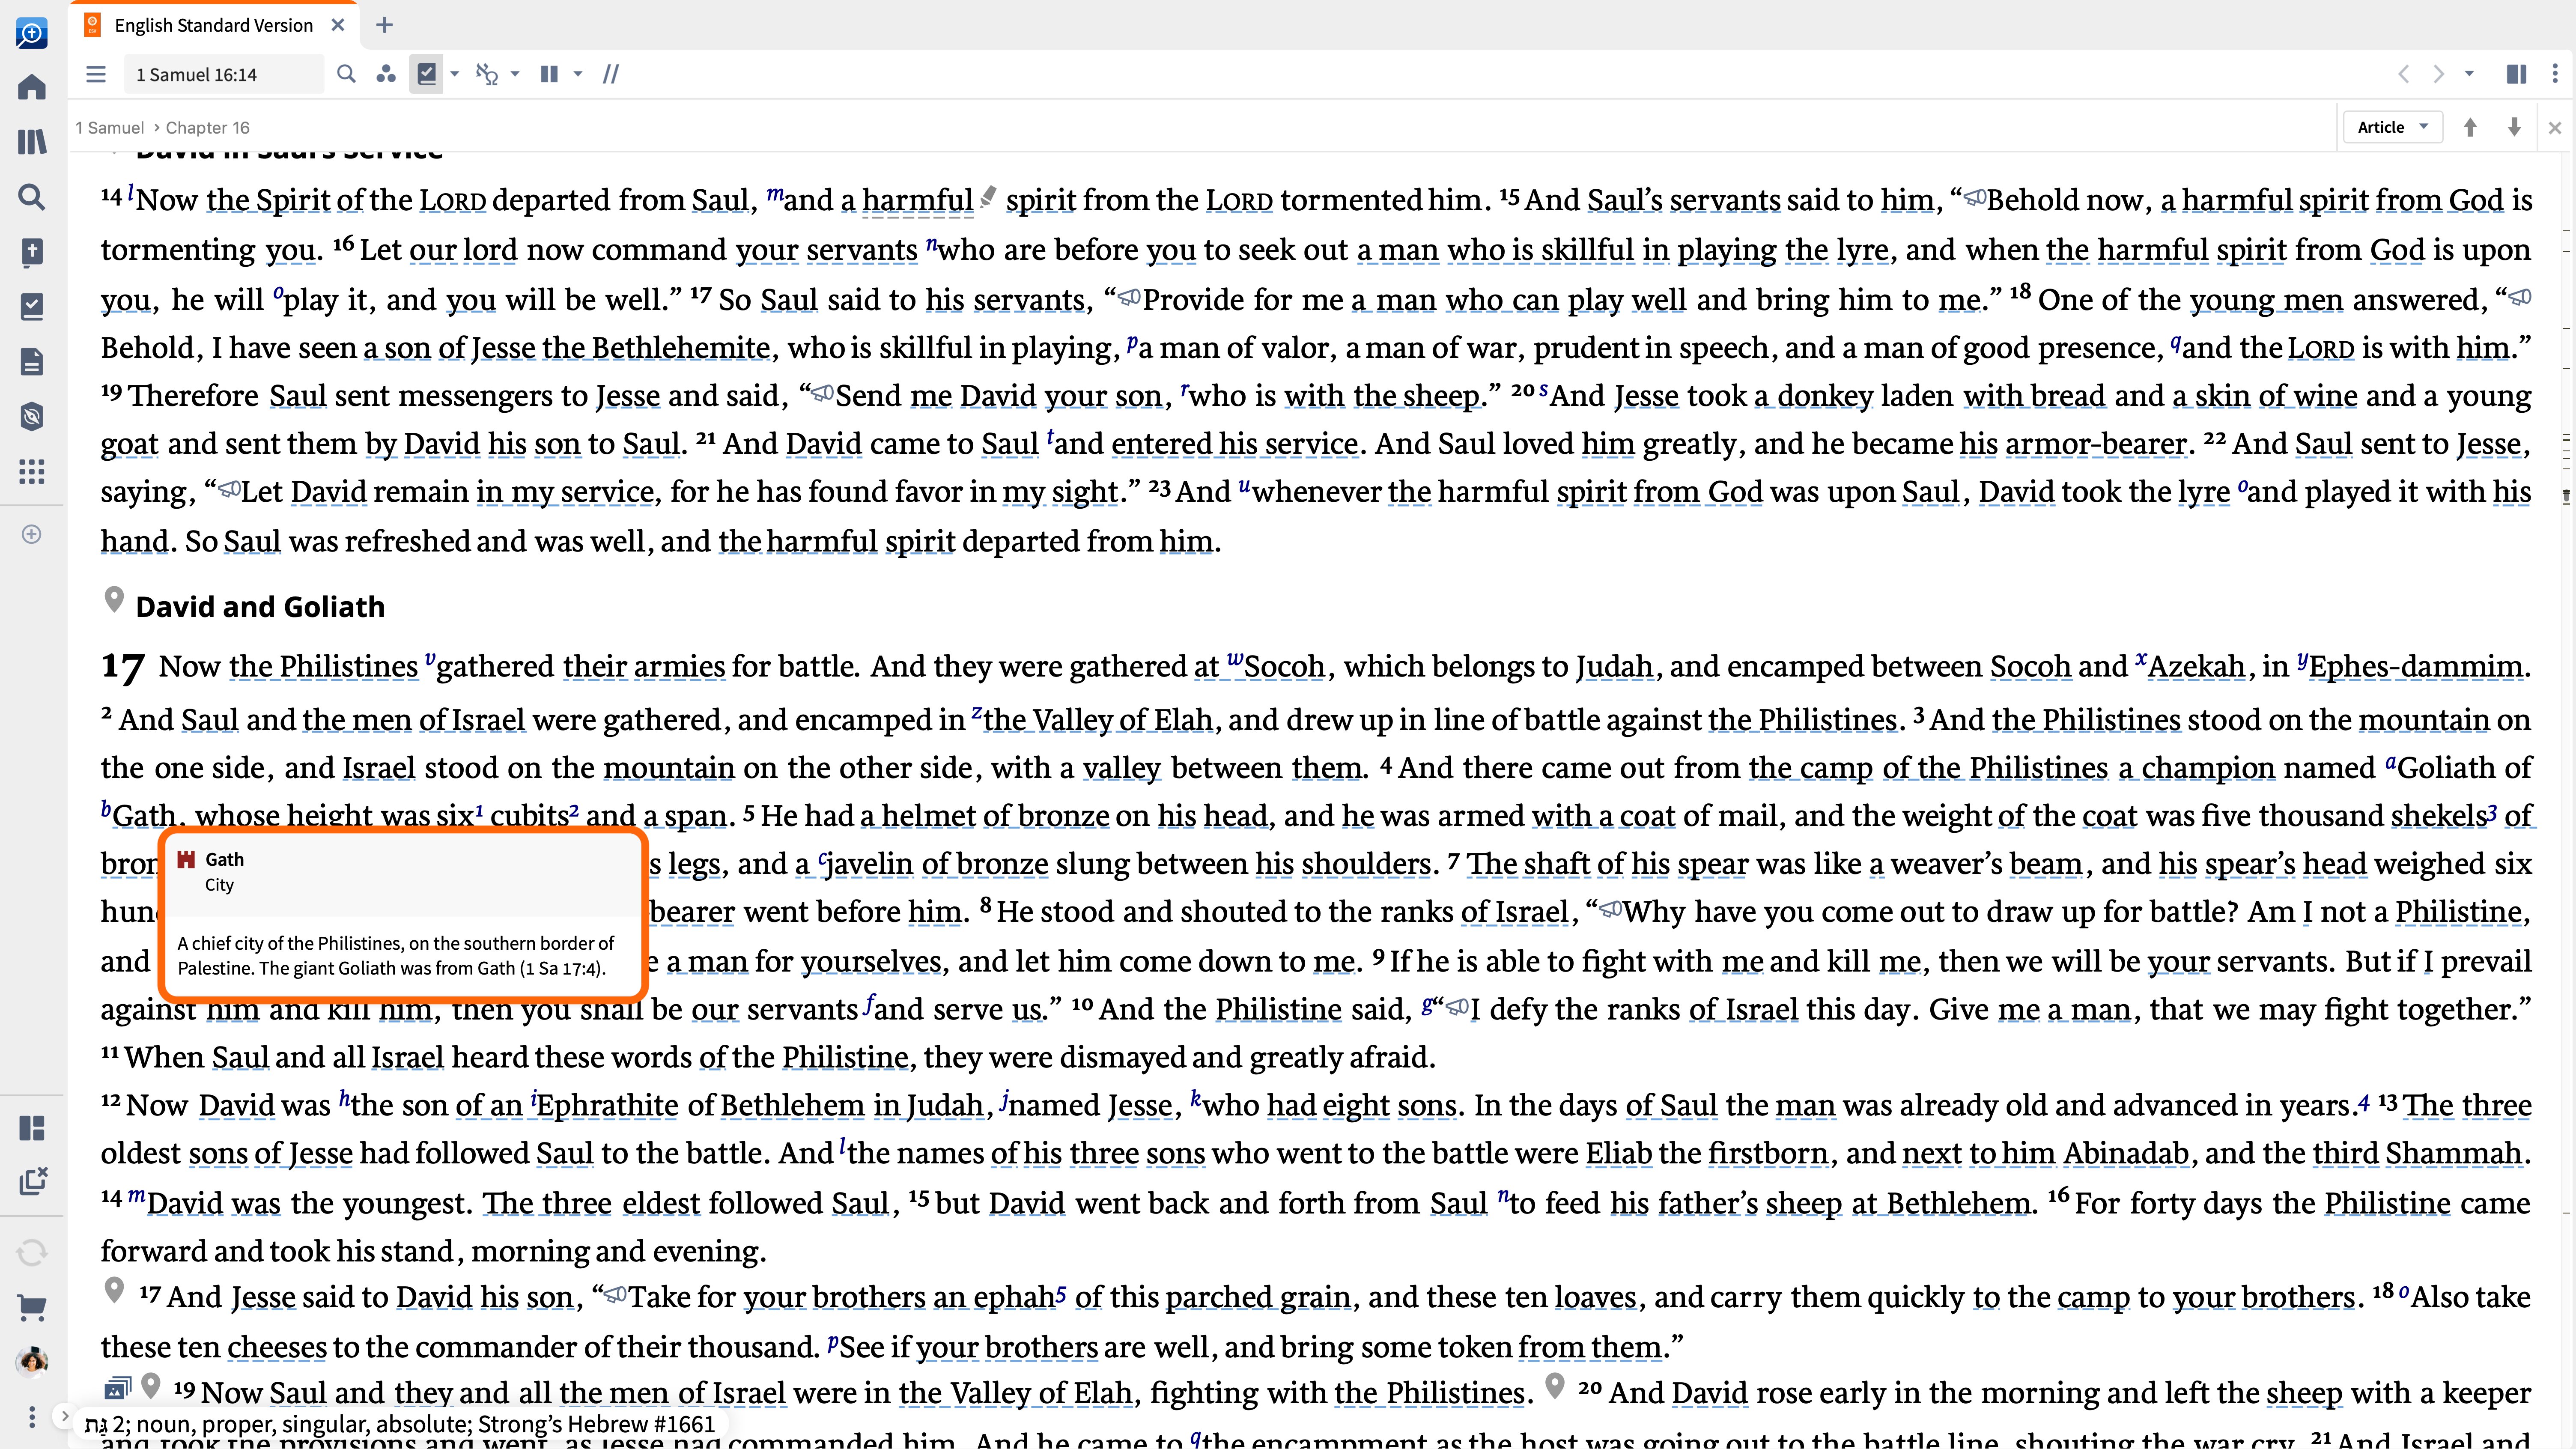
Task: Click the speaker label icon before 'Behold now'
Action: tap(1975, 197)
